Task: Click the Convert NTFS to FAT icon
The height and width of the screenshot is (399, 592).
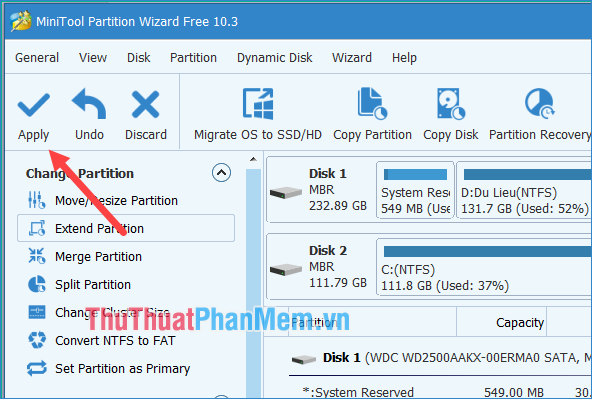Action: [x=37, y=340]
